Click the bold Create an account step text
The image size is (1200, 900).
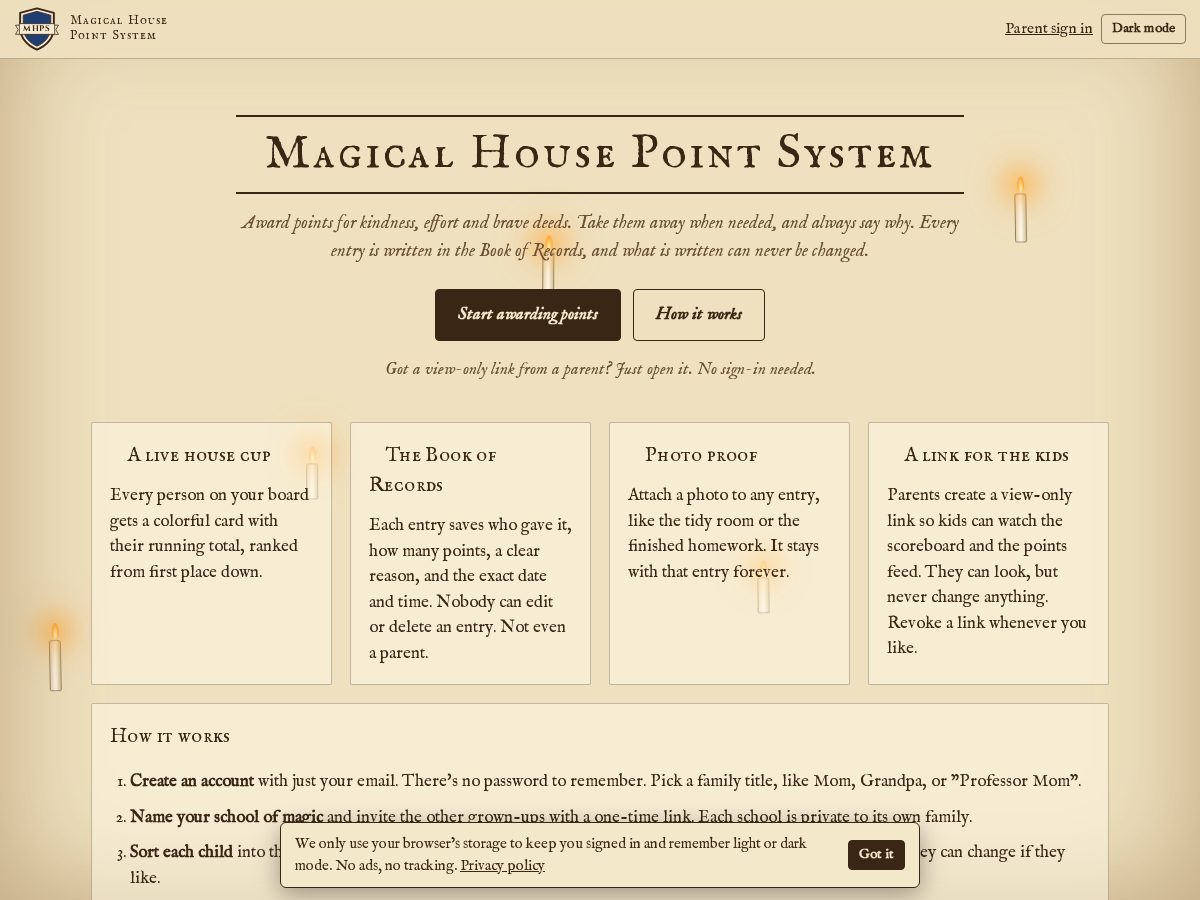(x=192, y=781)
